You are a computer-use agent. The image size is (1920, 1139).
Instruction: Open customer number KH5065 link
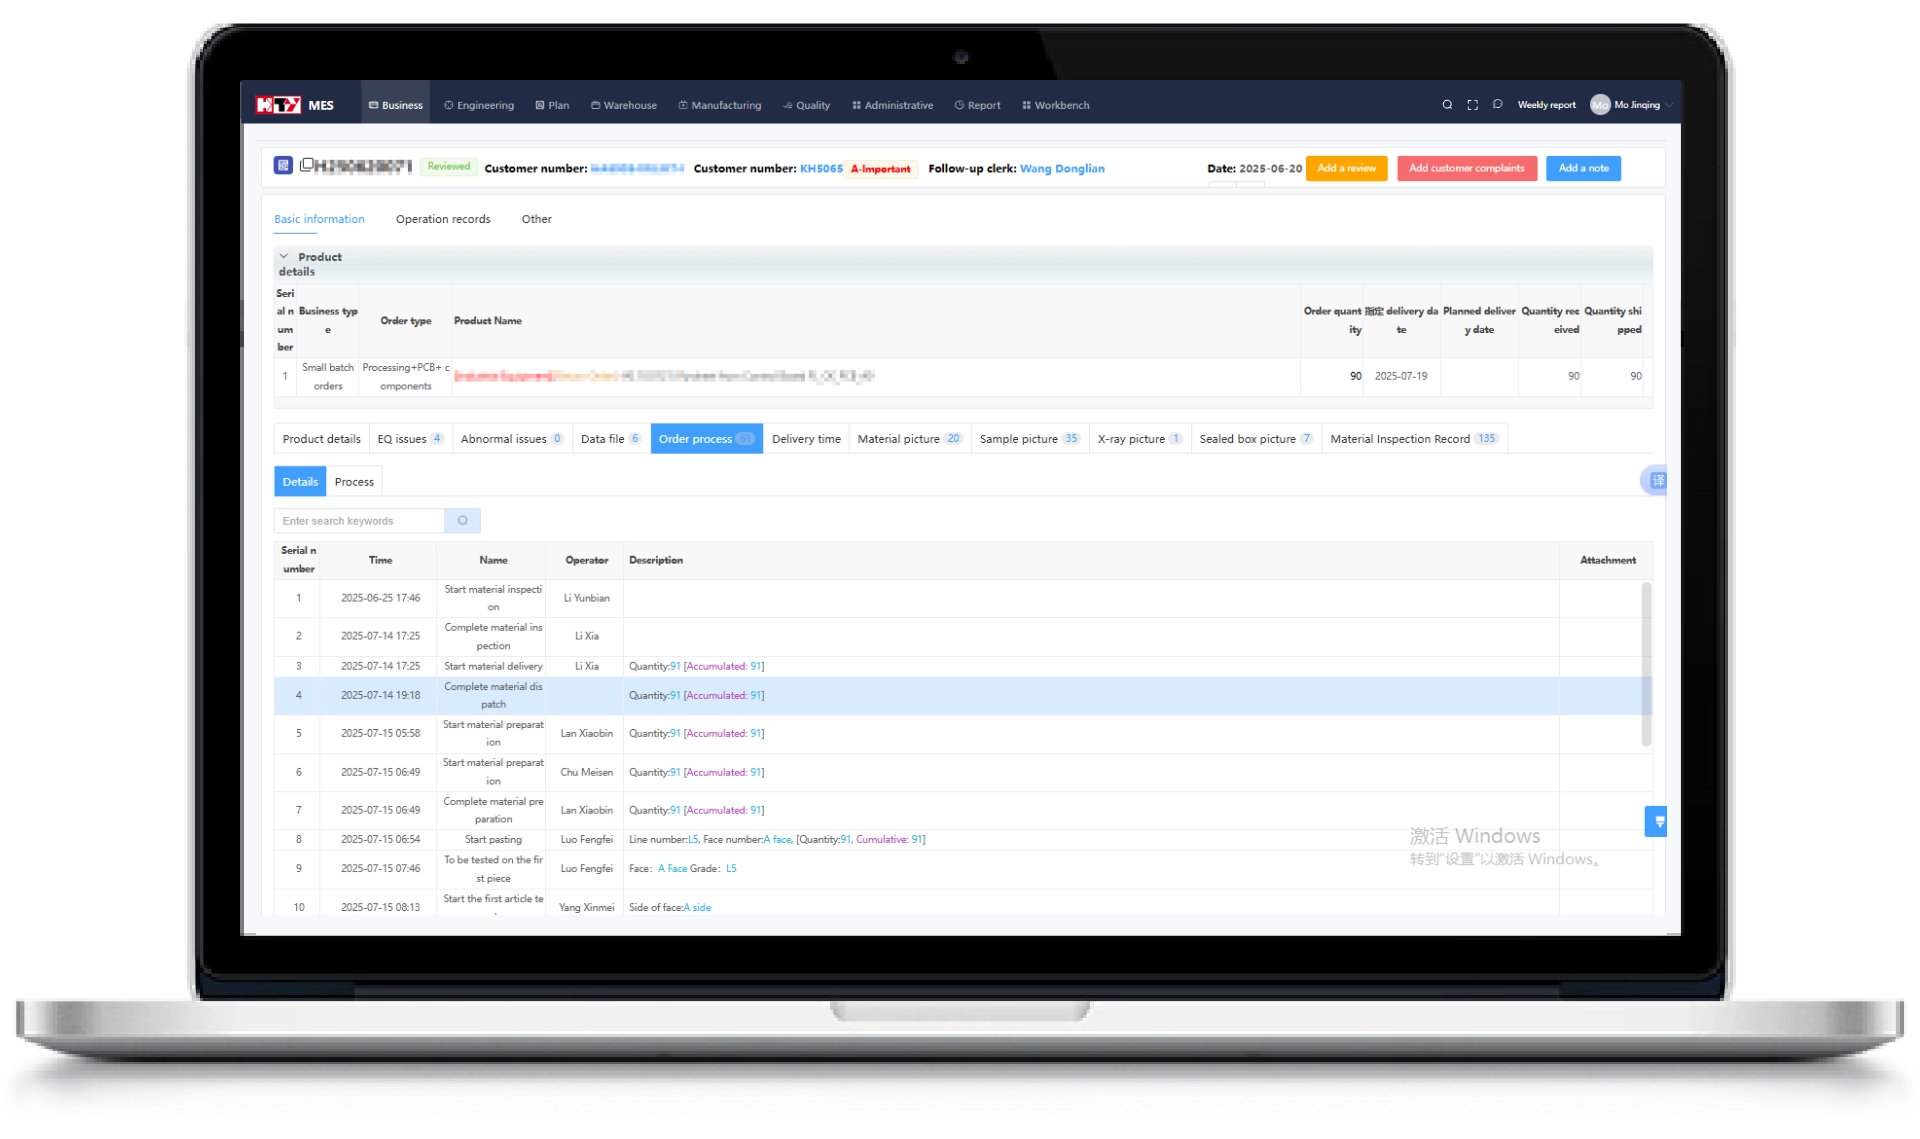pos(821,169)
